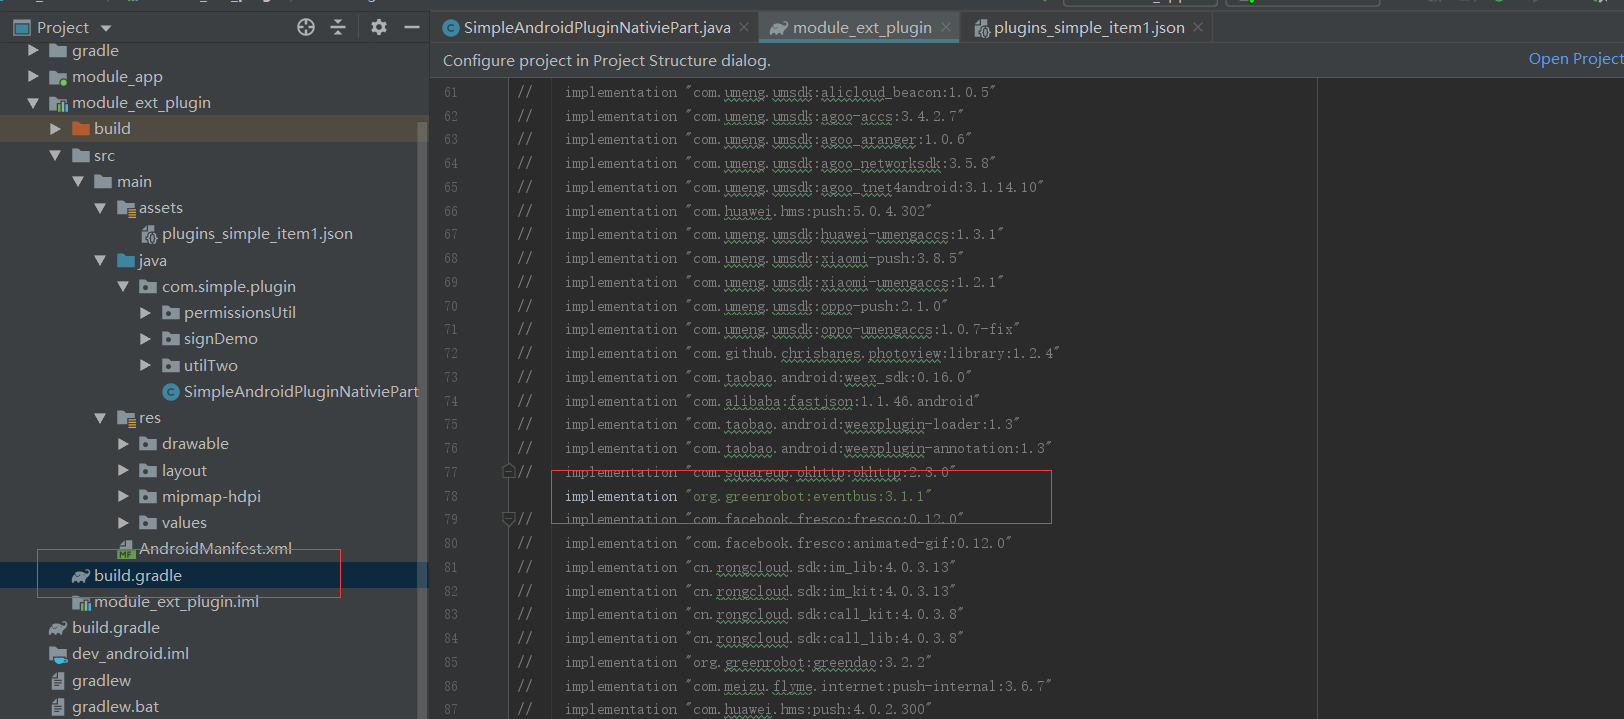Select plugins_simple_item1.json in project tree

tap(257, 234)
